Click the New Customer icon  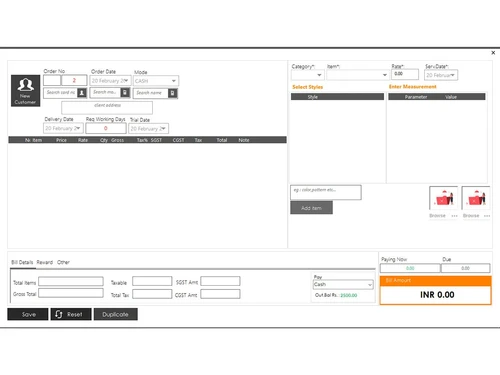click(25, 90)
